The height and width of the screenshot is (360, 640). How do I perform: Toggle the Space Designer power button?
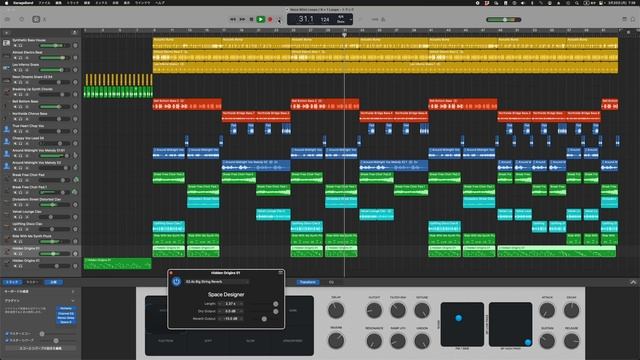pyautogui.click(x=176, y=282)
